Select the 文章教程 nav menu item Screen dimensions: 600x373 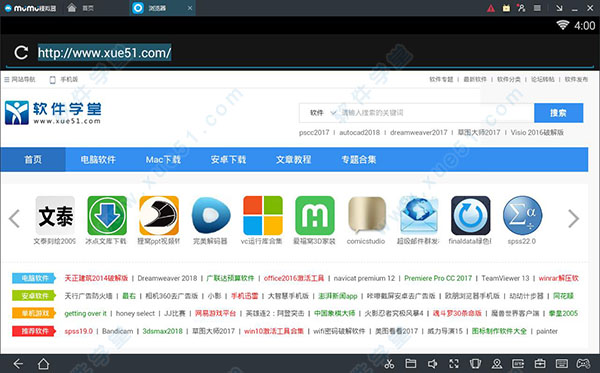293,160
